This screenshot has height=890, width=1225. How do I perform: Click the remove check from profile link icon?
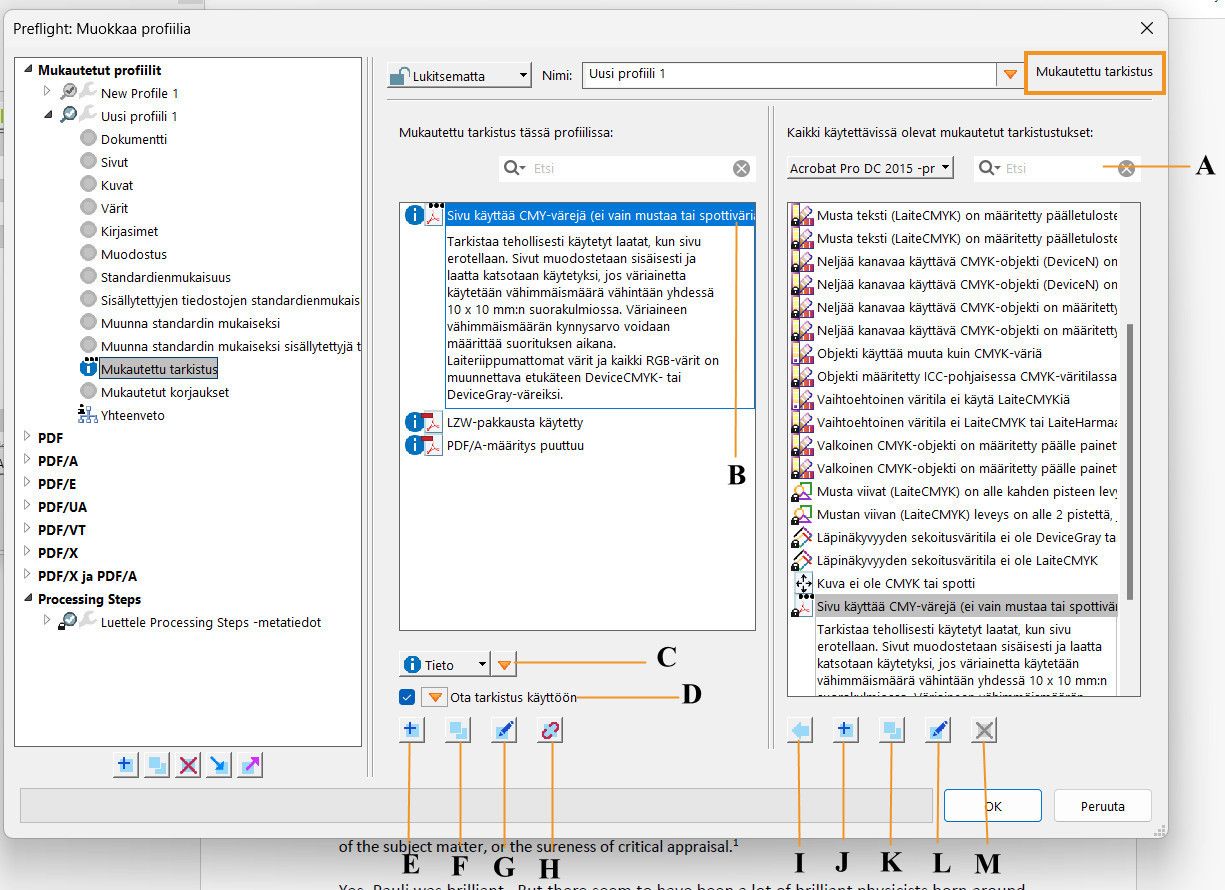(551, 731)
